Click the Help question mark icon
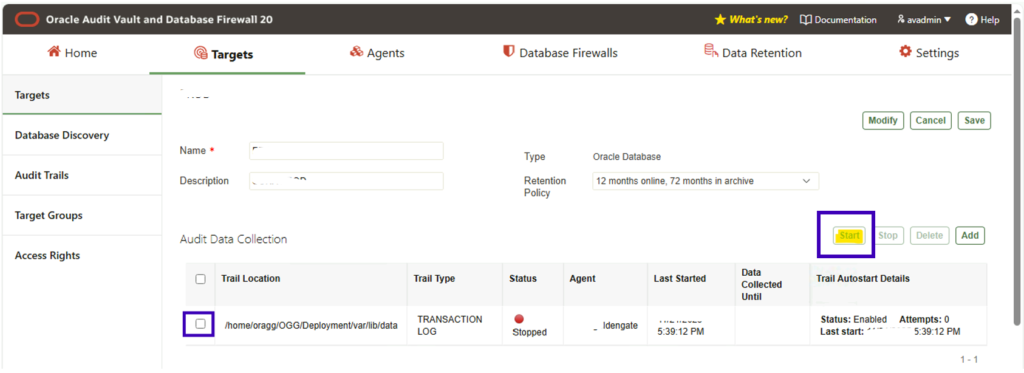 coord(971,20)
